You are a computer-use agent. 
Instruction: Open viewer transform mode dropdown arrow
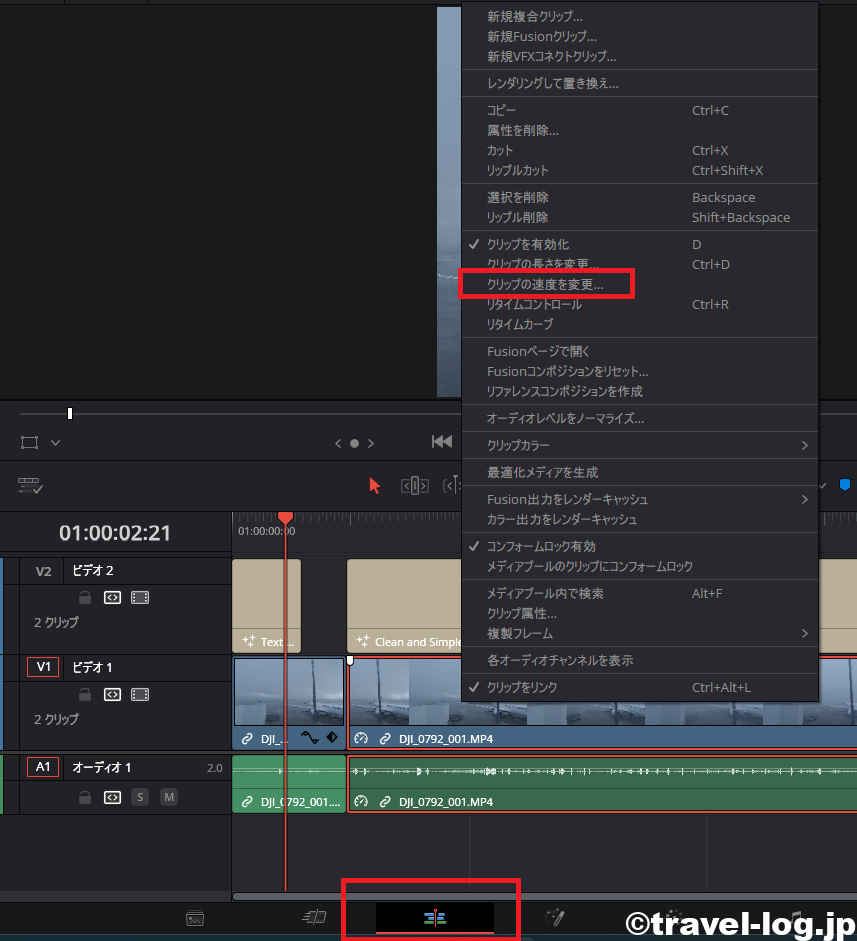(x=56, y=442)
